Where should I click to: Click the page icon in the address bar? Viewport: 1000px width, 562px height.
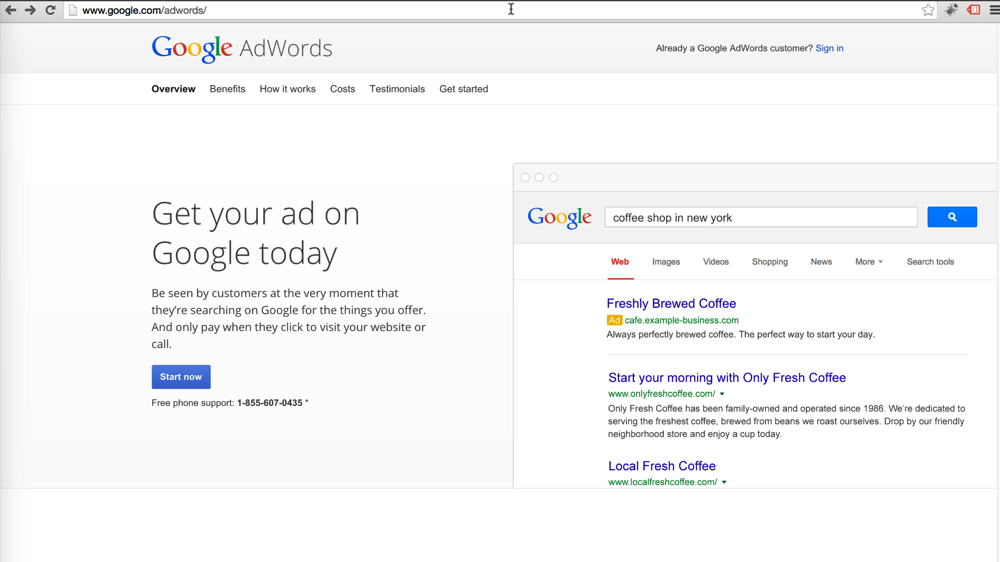(73, 10)
